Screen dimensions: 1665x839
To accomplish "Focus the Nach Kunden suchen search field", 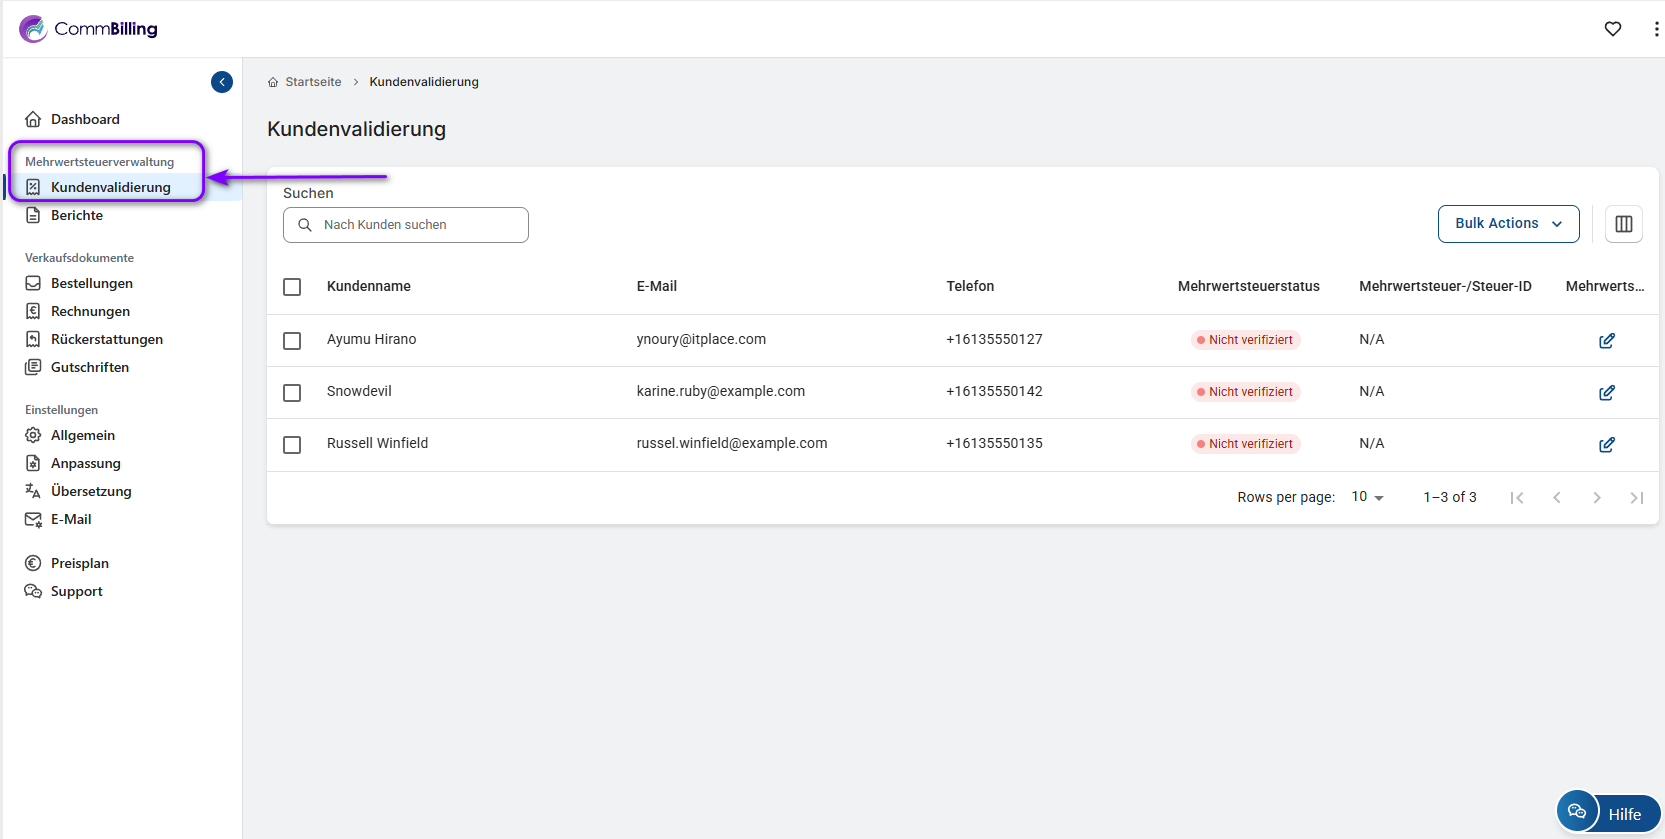I will (x=418, y=225).
